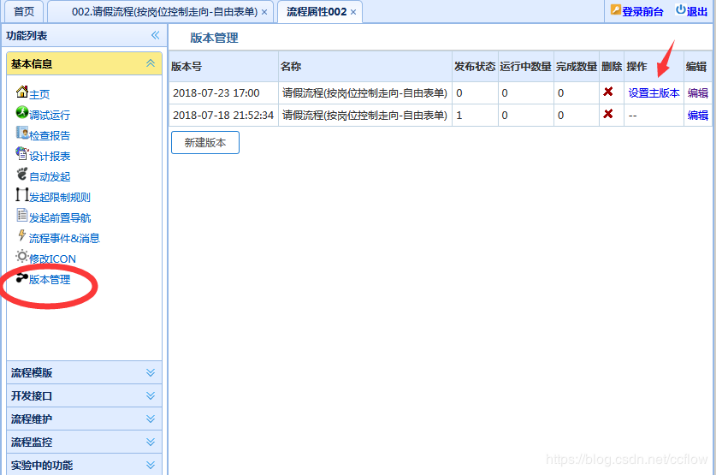Screen dimensions: 717x475
Task: Close the 流程属性002 tab
Action: tap(353, 12)
